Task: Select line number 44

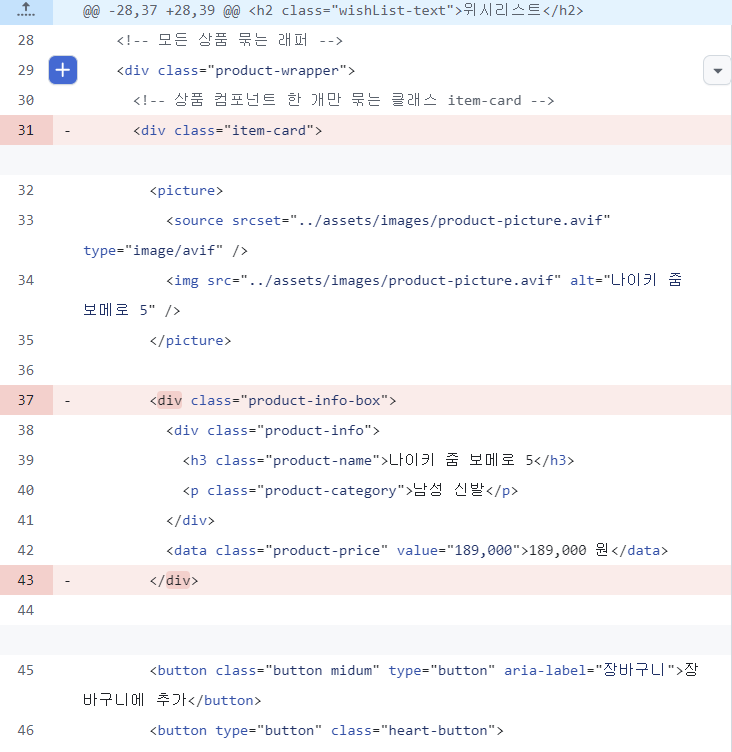Action: (26, 610)
